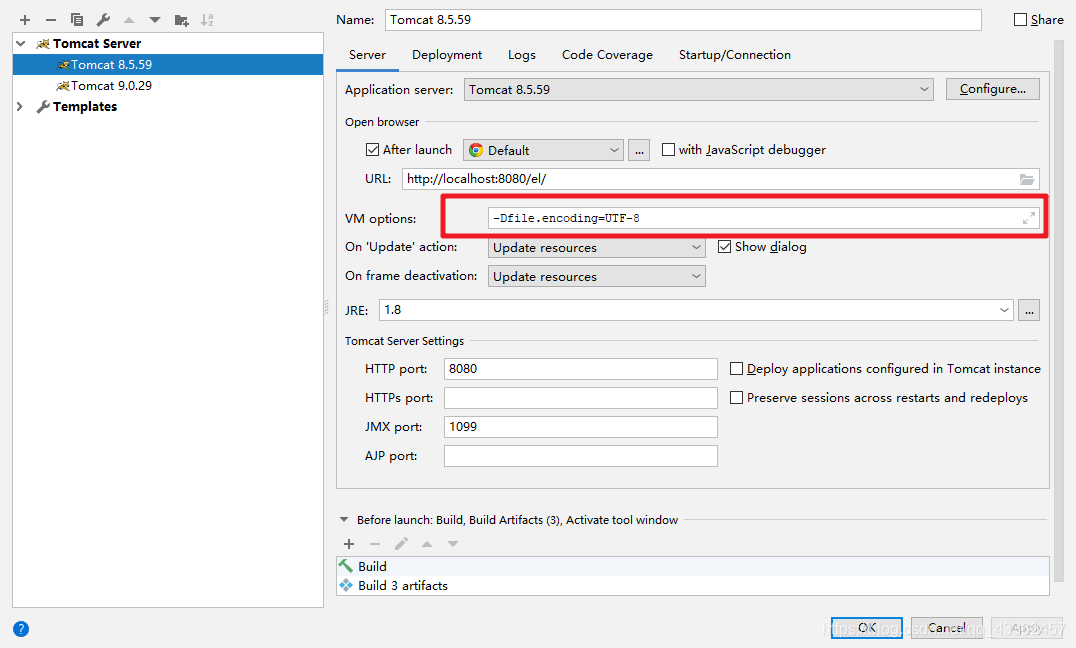Uncheck the Show dialog checkbox
1076x648 pixels.
coord(724,246)
